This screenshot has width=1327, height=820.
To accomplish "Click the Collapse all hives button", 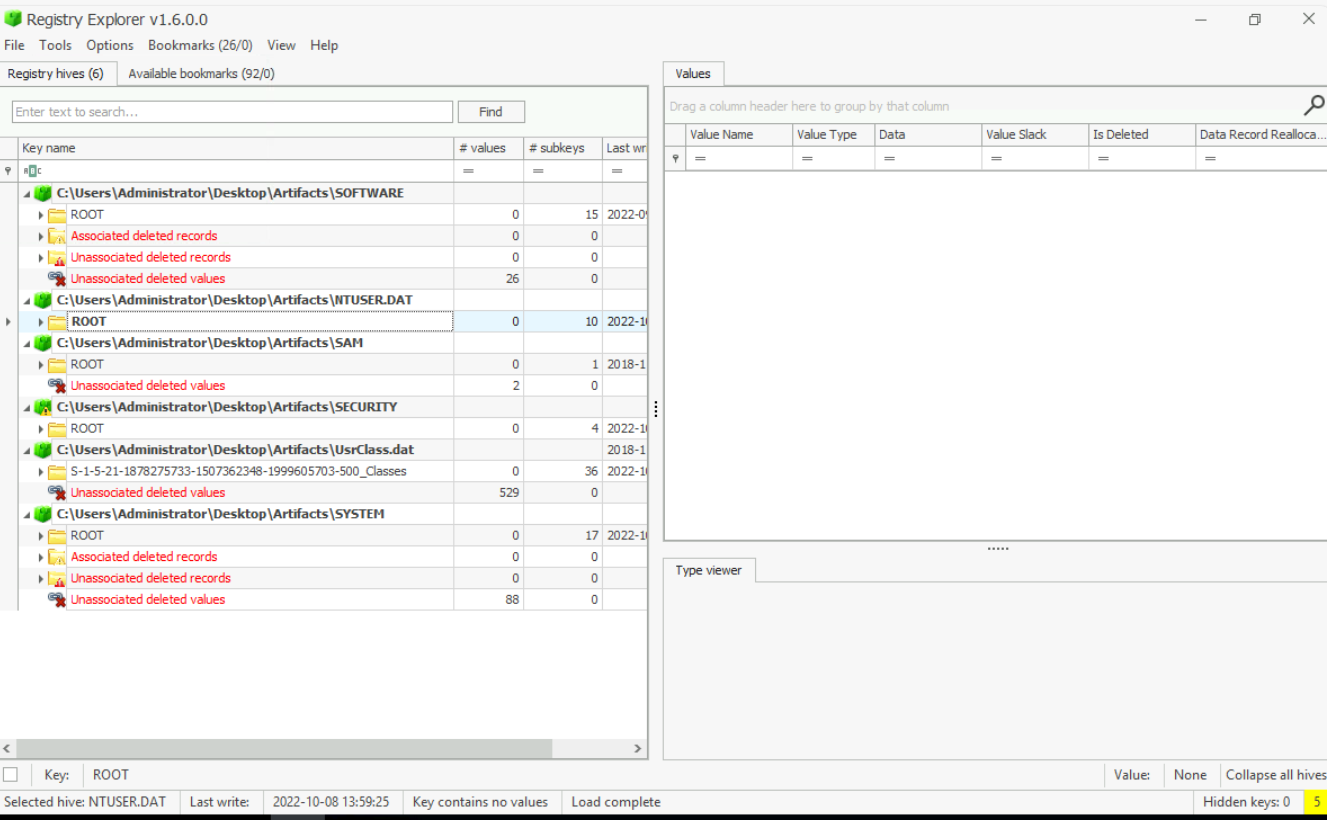I will coord(1275,775).
